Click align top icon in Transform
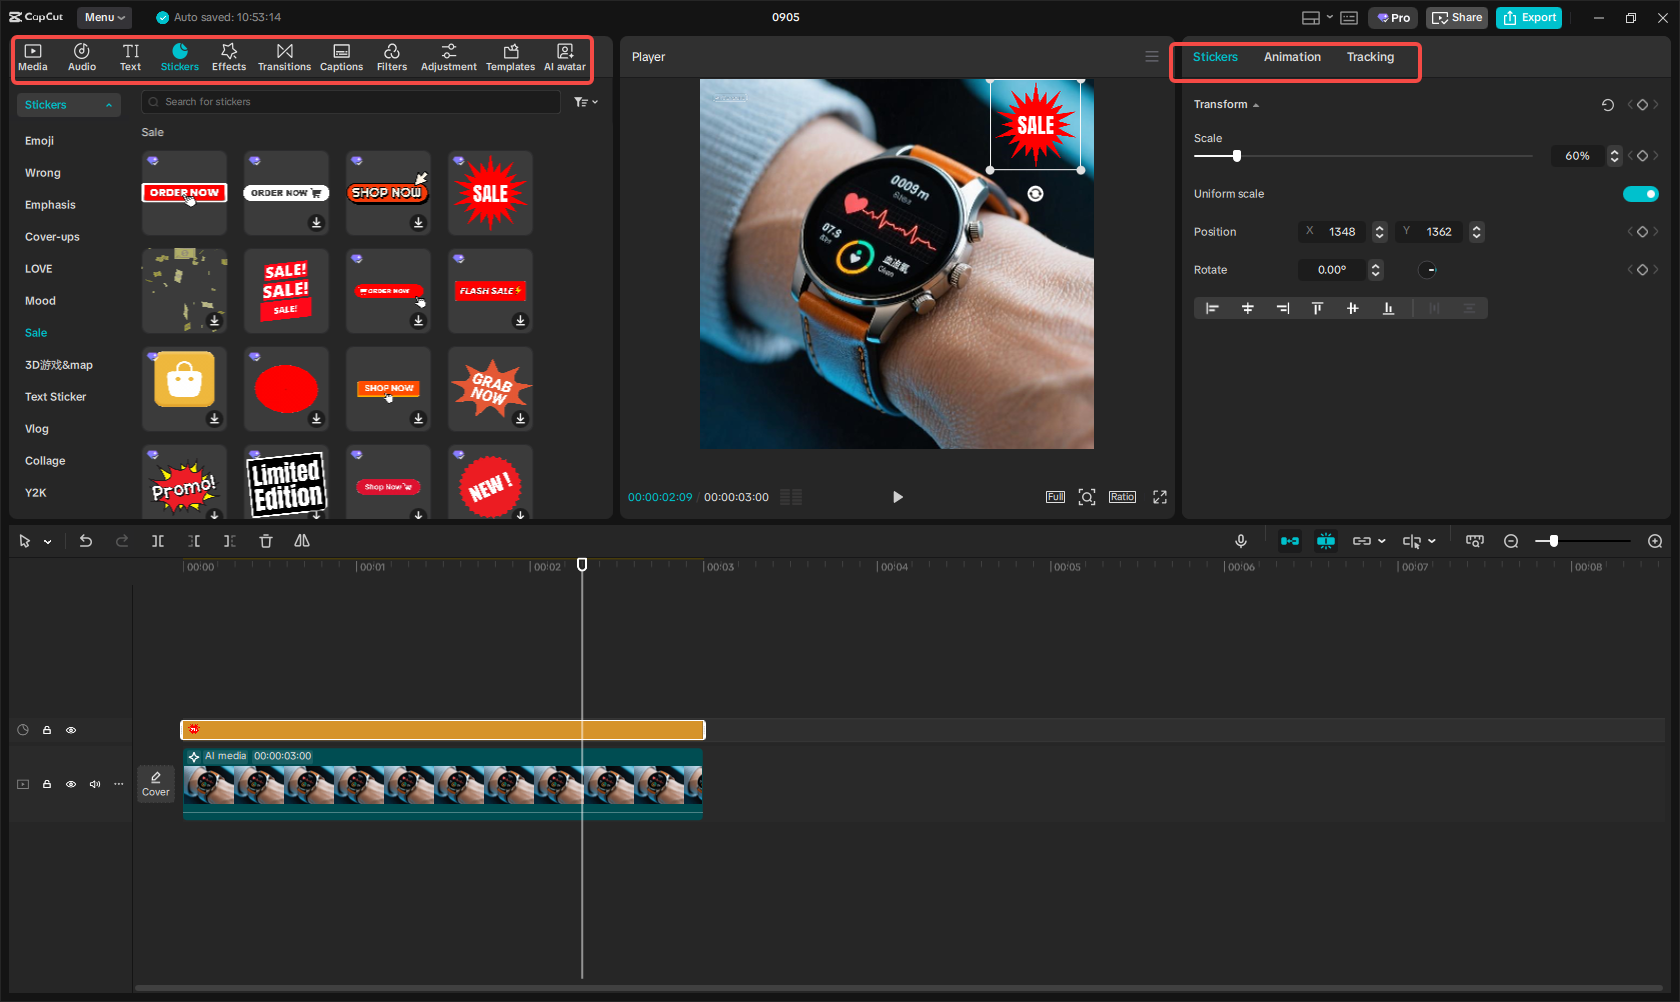This screenshot has width=1680, height=1002. tap(1317, 308)
